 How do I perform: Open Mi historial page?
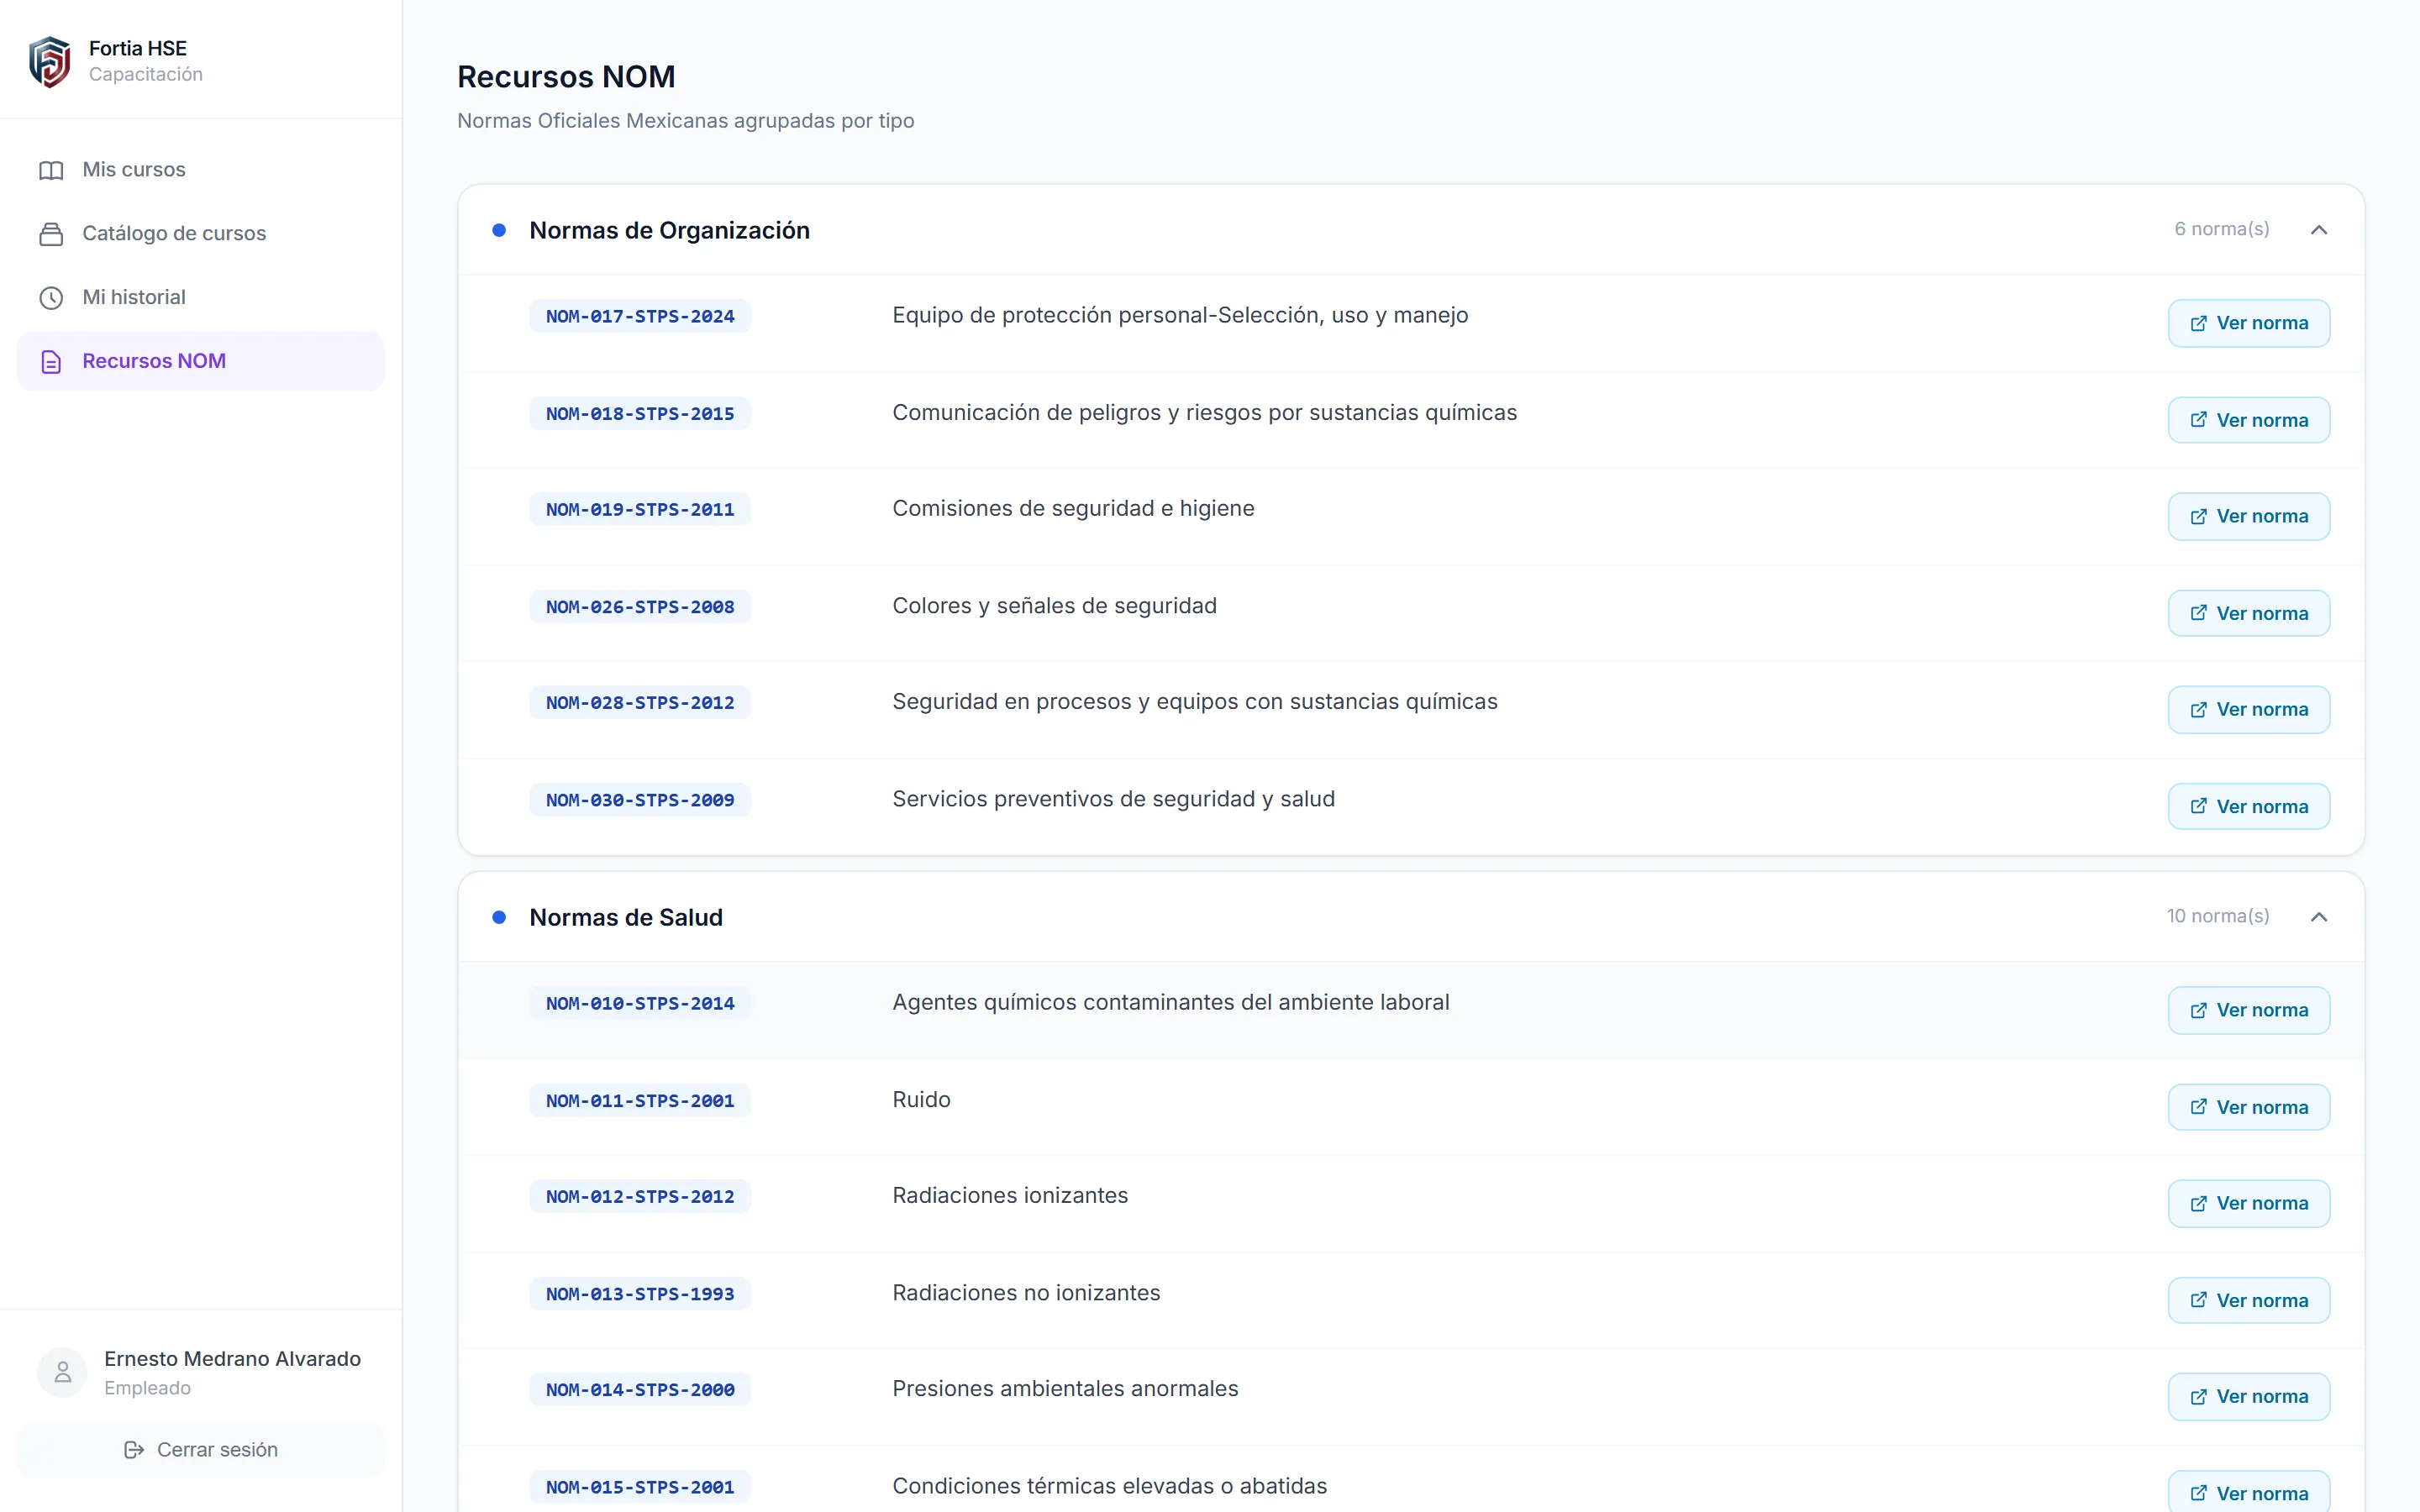[x=201, y=298]
